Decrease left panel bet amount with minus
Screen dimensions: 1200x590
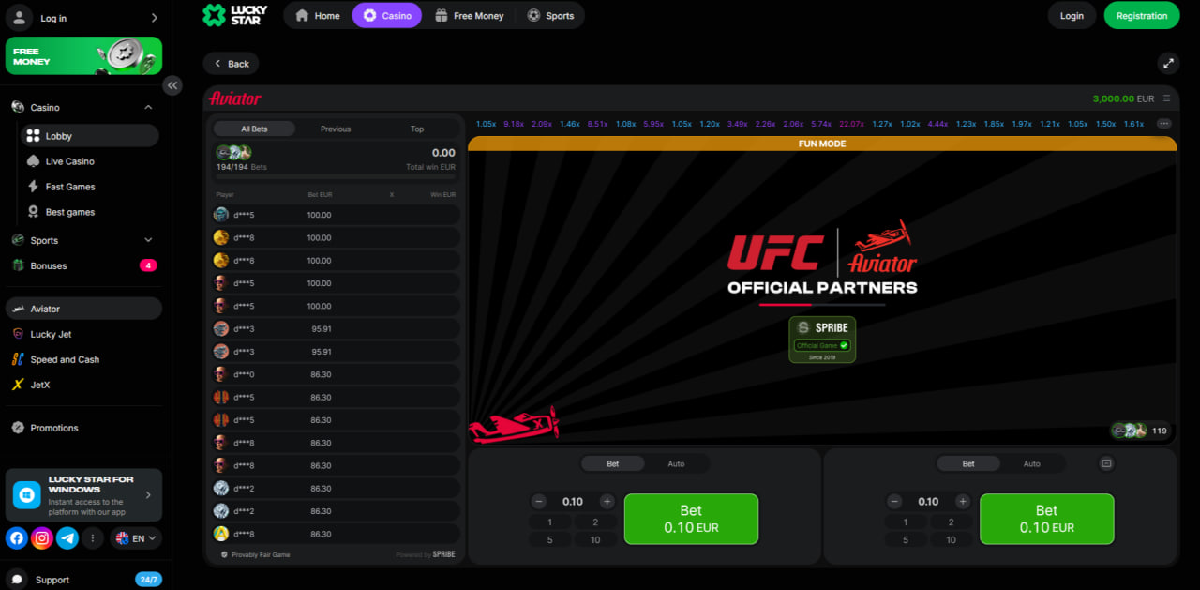539,501
